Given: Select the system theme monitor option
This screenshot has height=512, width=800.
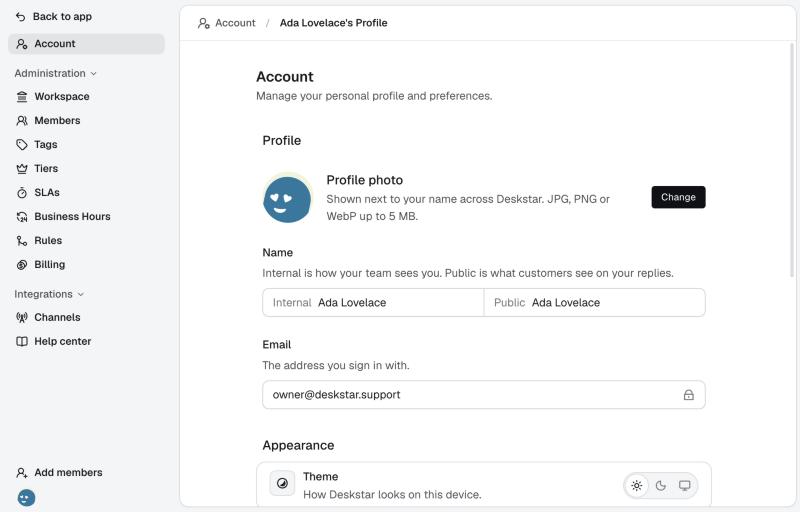Looking at the screenshot, I should click(684, 485).
